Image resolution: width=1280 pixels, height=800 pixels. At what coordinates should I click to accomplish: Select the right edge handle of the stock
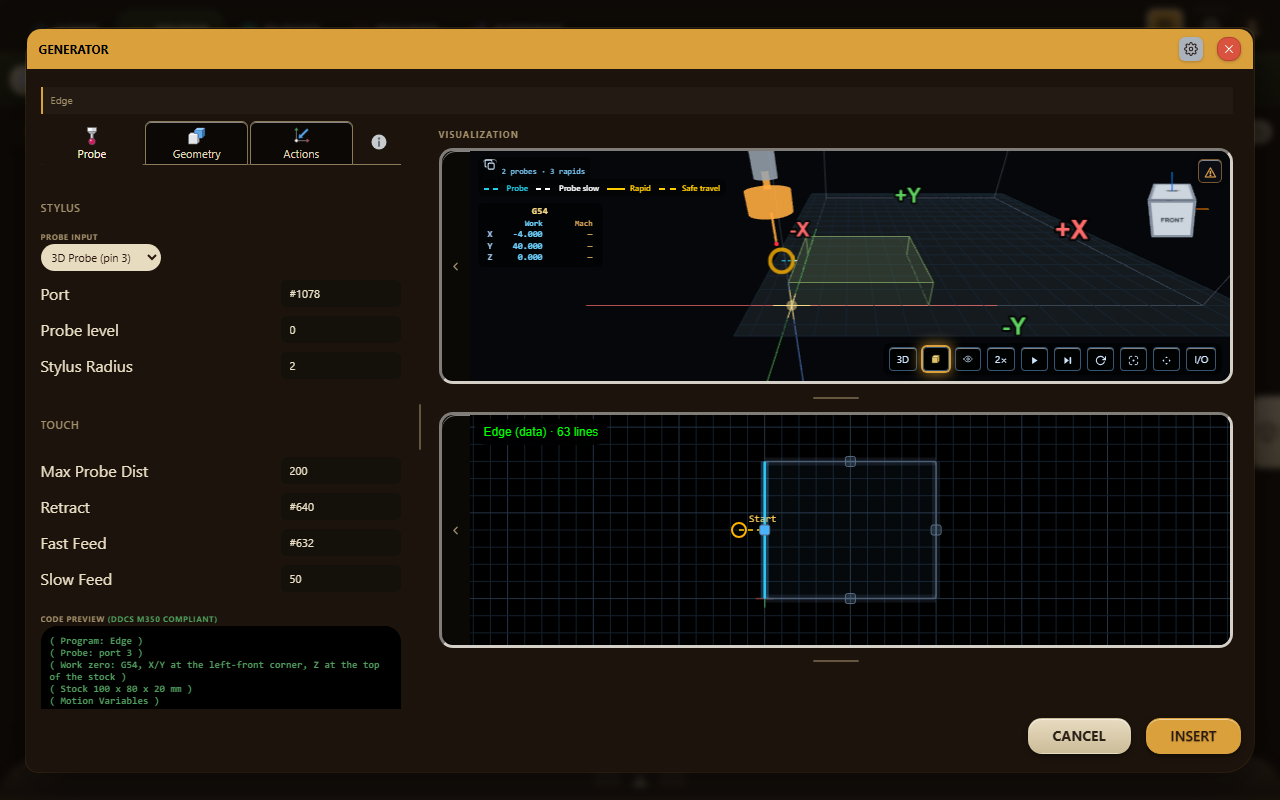point(936,530)
